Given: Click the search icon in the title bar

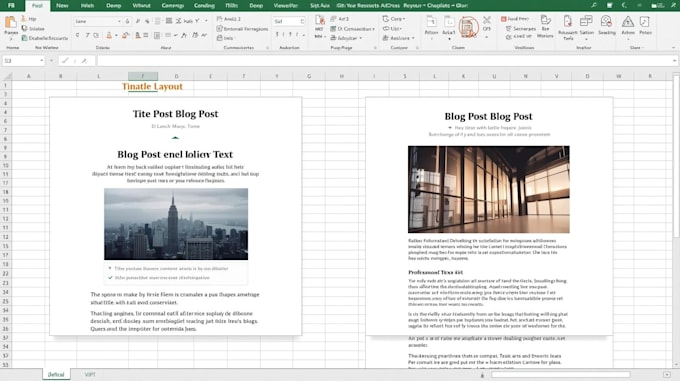Looking at the screenshot, I should (x=594, y=5).
